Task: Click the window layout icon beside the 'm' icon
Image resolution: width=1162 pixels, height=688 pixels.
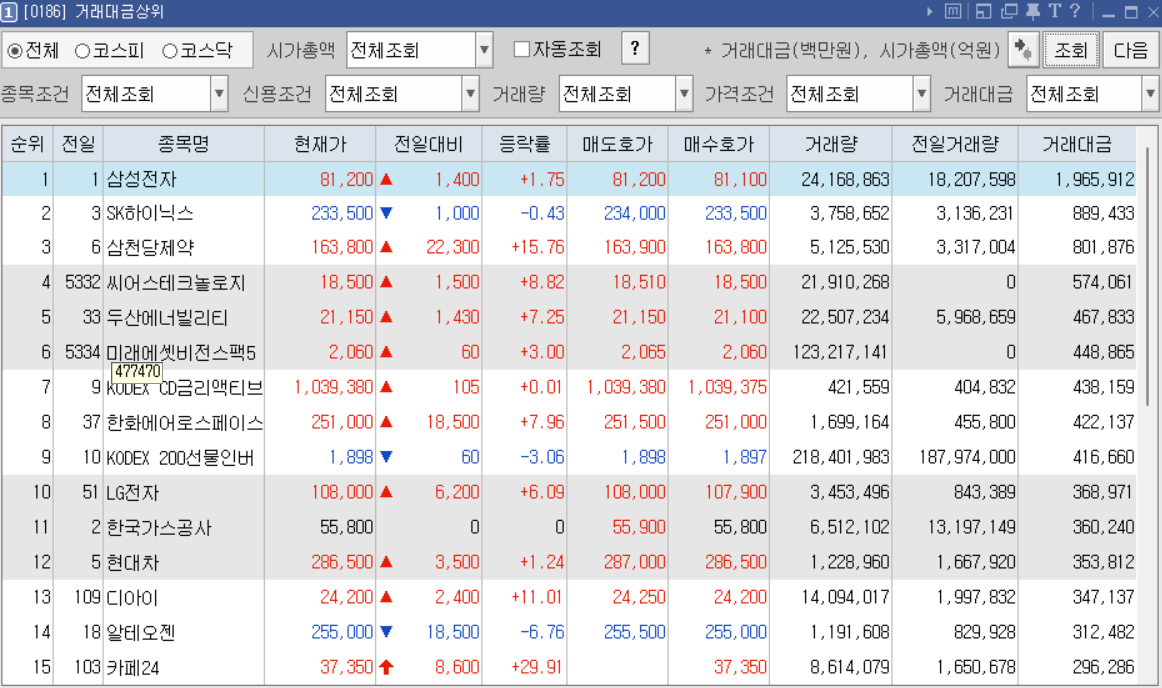Action: click(x=983, y=12)
